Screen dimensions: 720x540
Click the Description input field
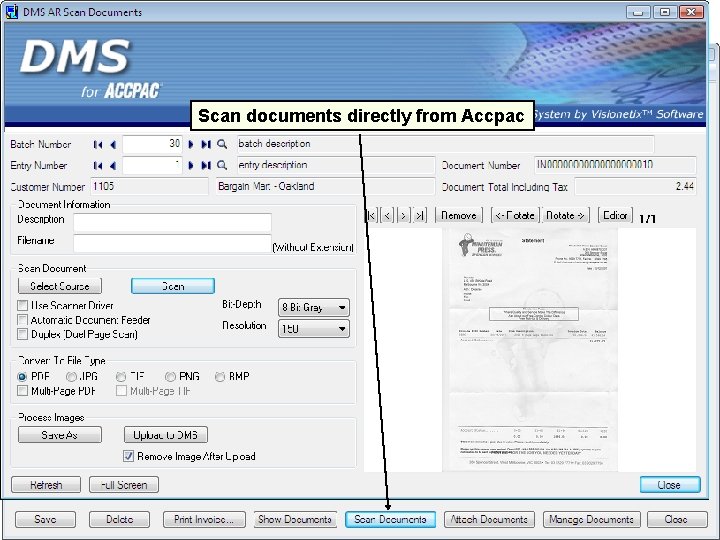tap(172, 222)
